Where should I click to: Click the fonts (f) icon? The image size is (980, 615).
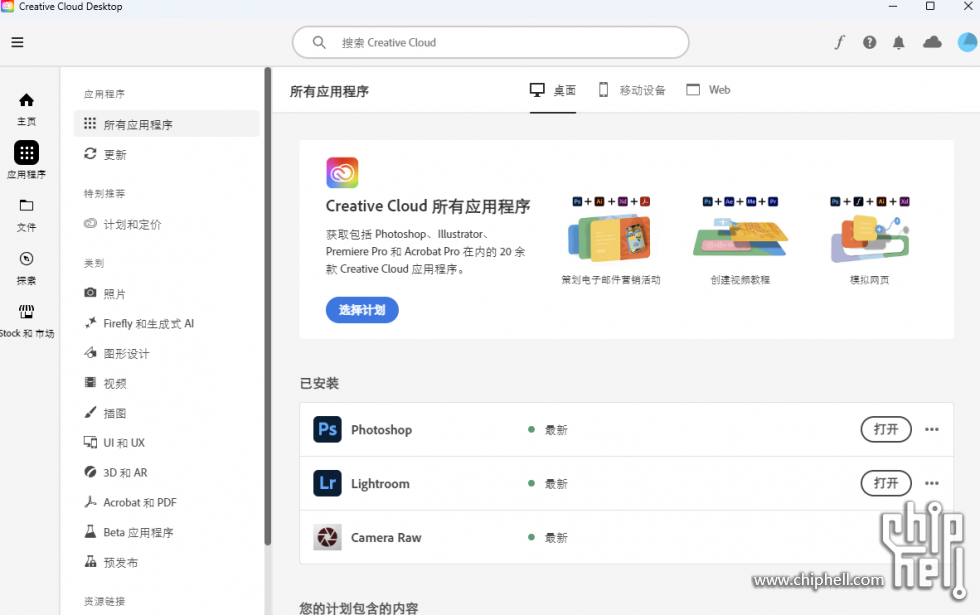pos(839,42)
